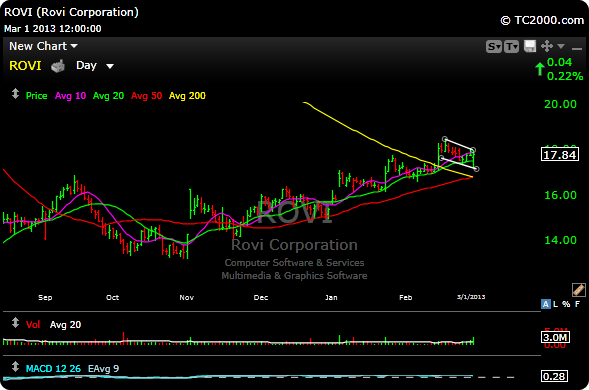Viewport: 589px width, 390px height.
Task: Select the Avg 50 moving average label
Action: pyautogui.click(x=146, y=96)
